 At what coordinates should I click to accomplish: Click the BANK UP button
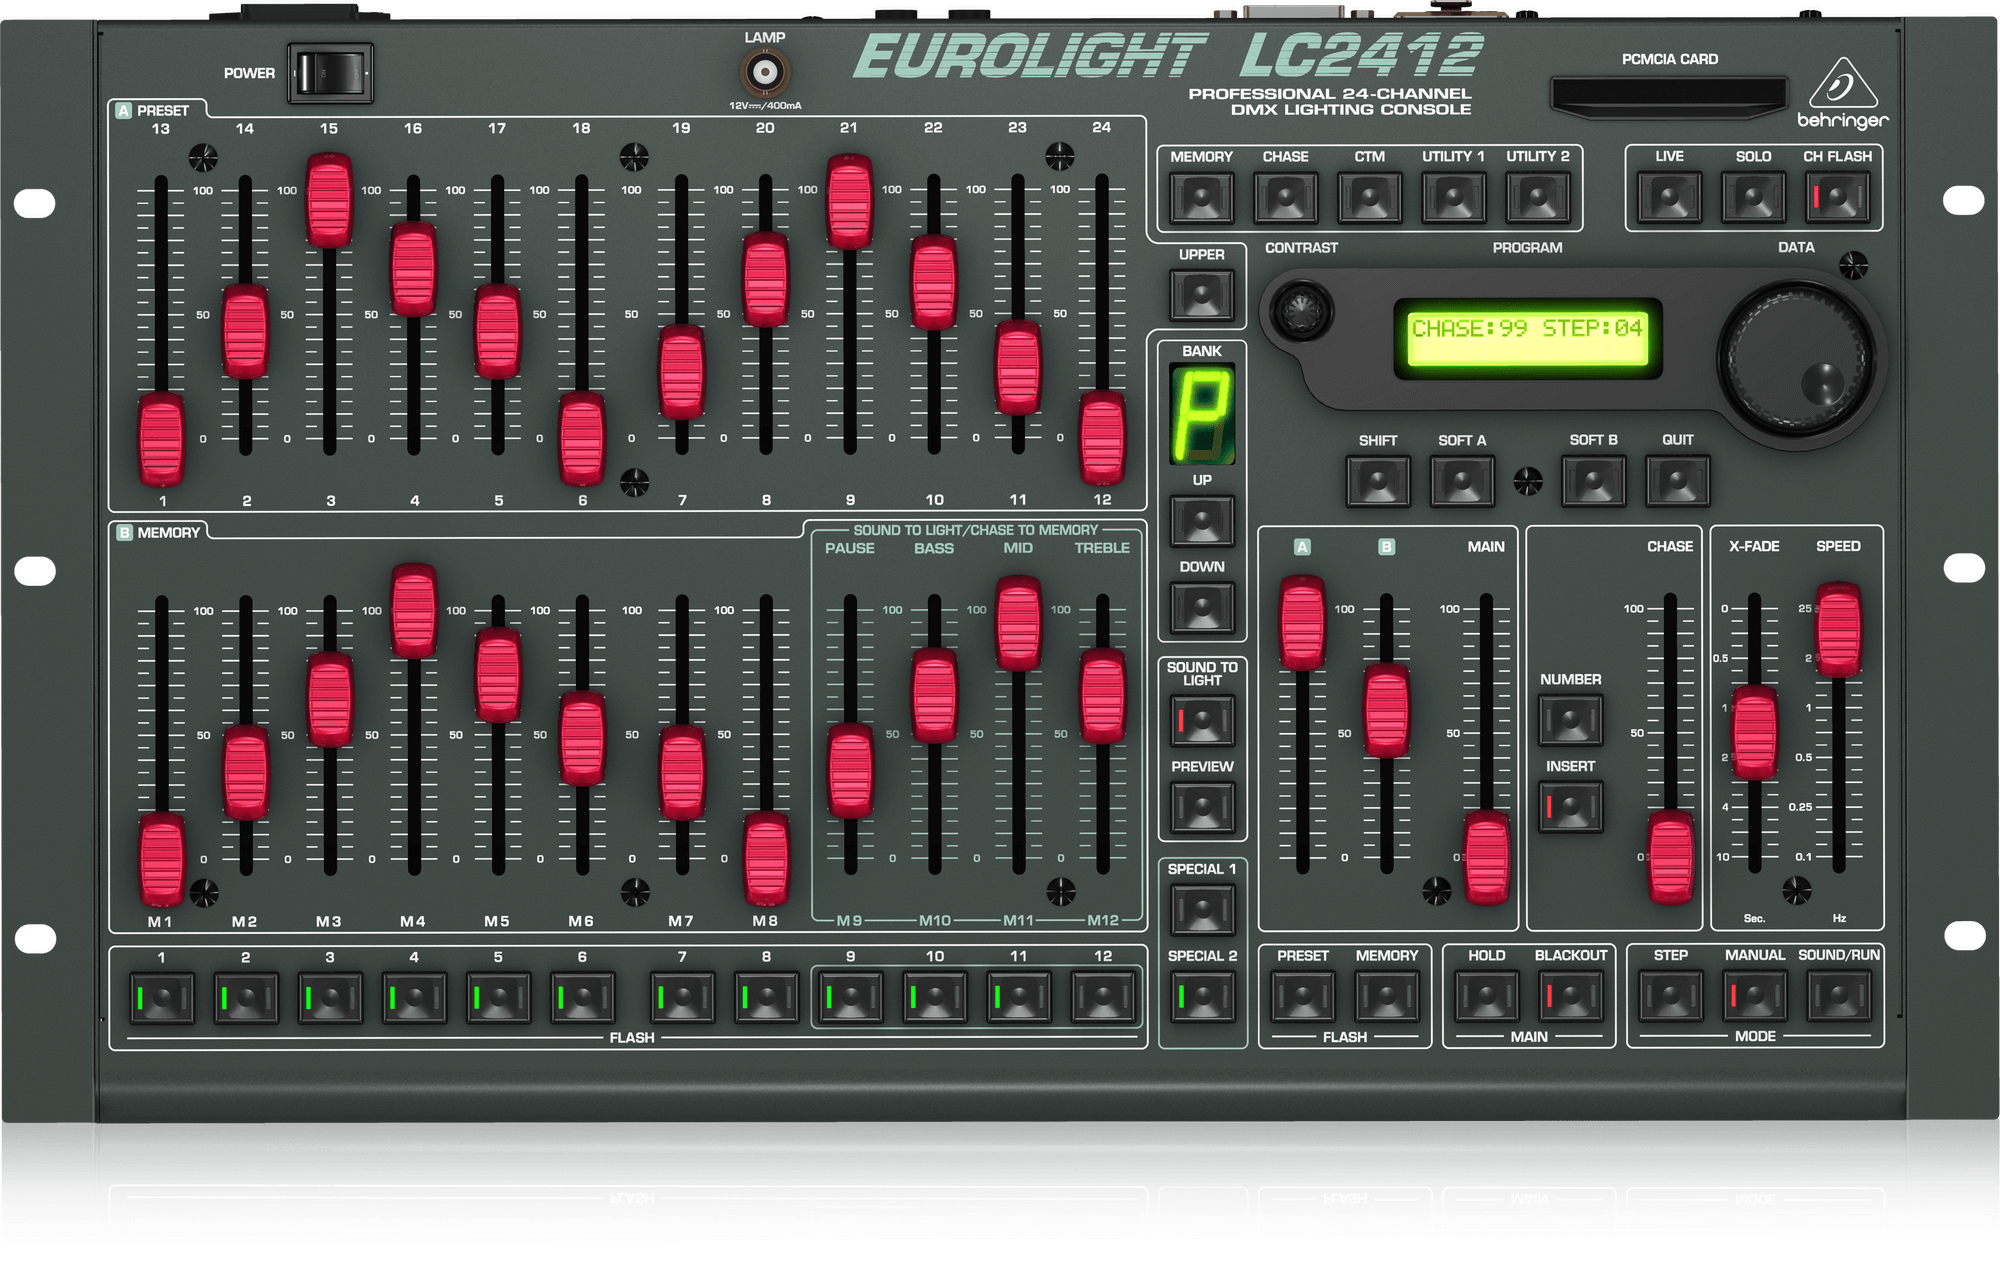1201,521
